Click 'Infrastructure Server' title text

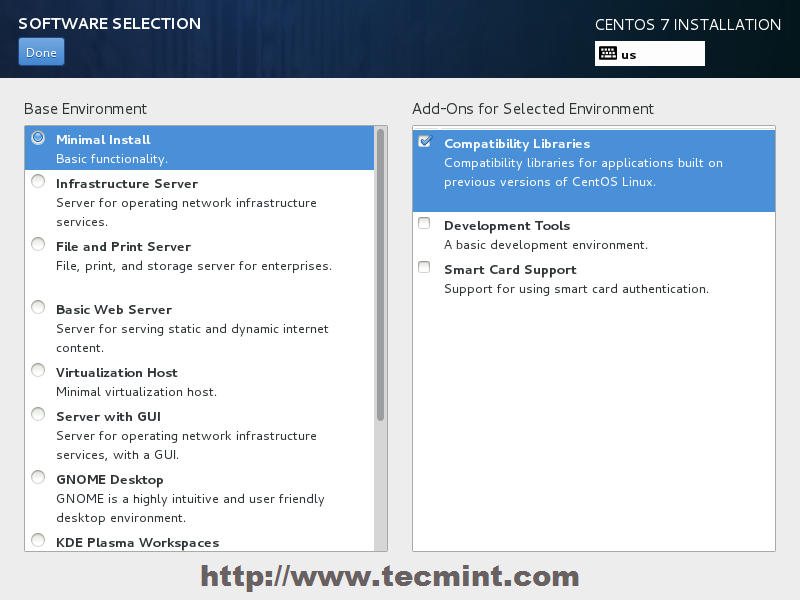tap(127, 184)
